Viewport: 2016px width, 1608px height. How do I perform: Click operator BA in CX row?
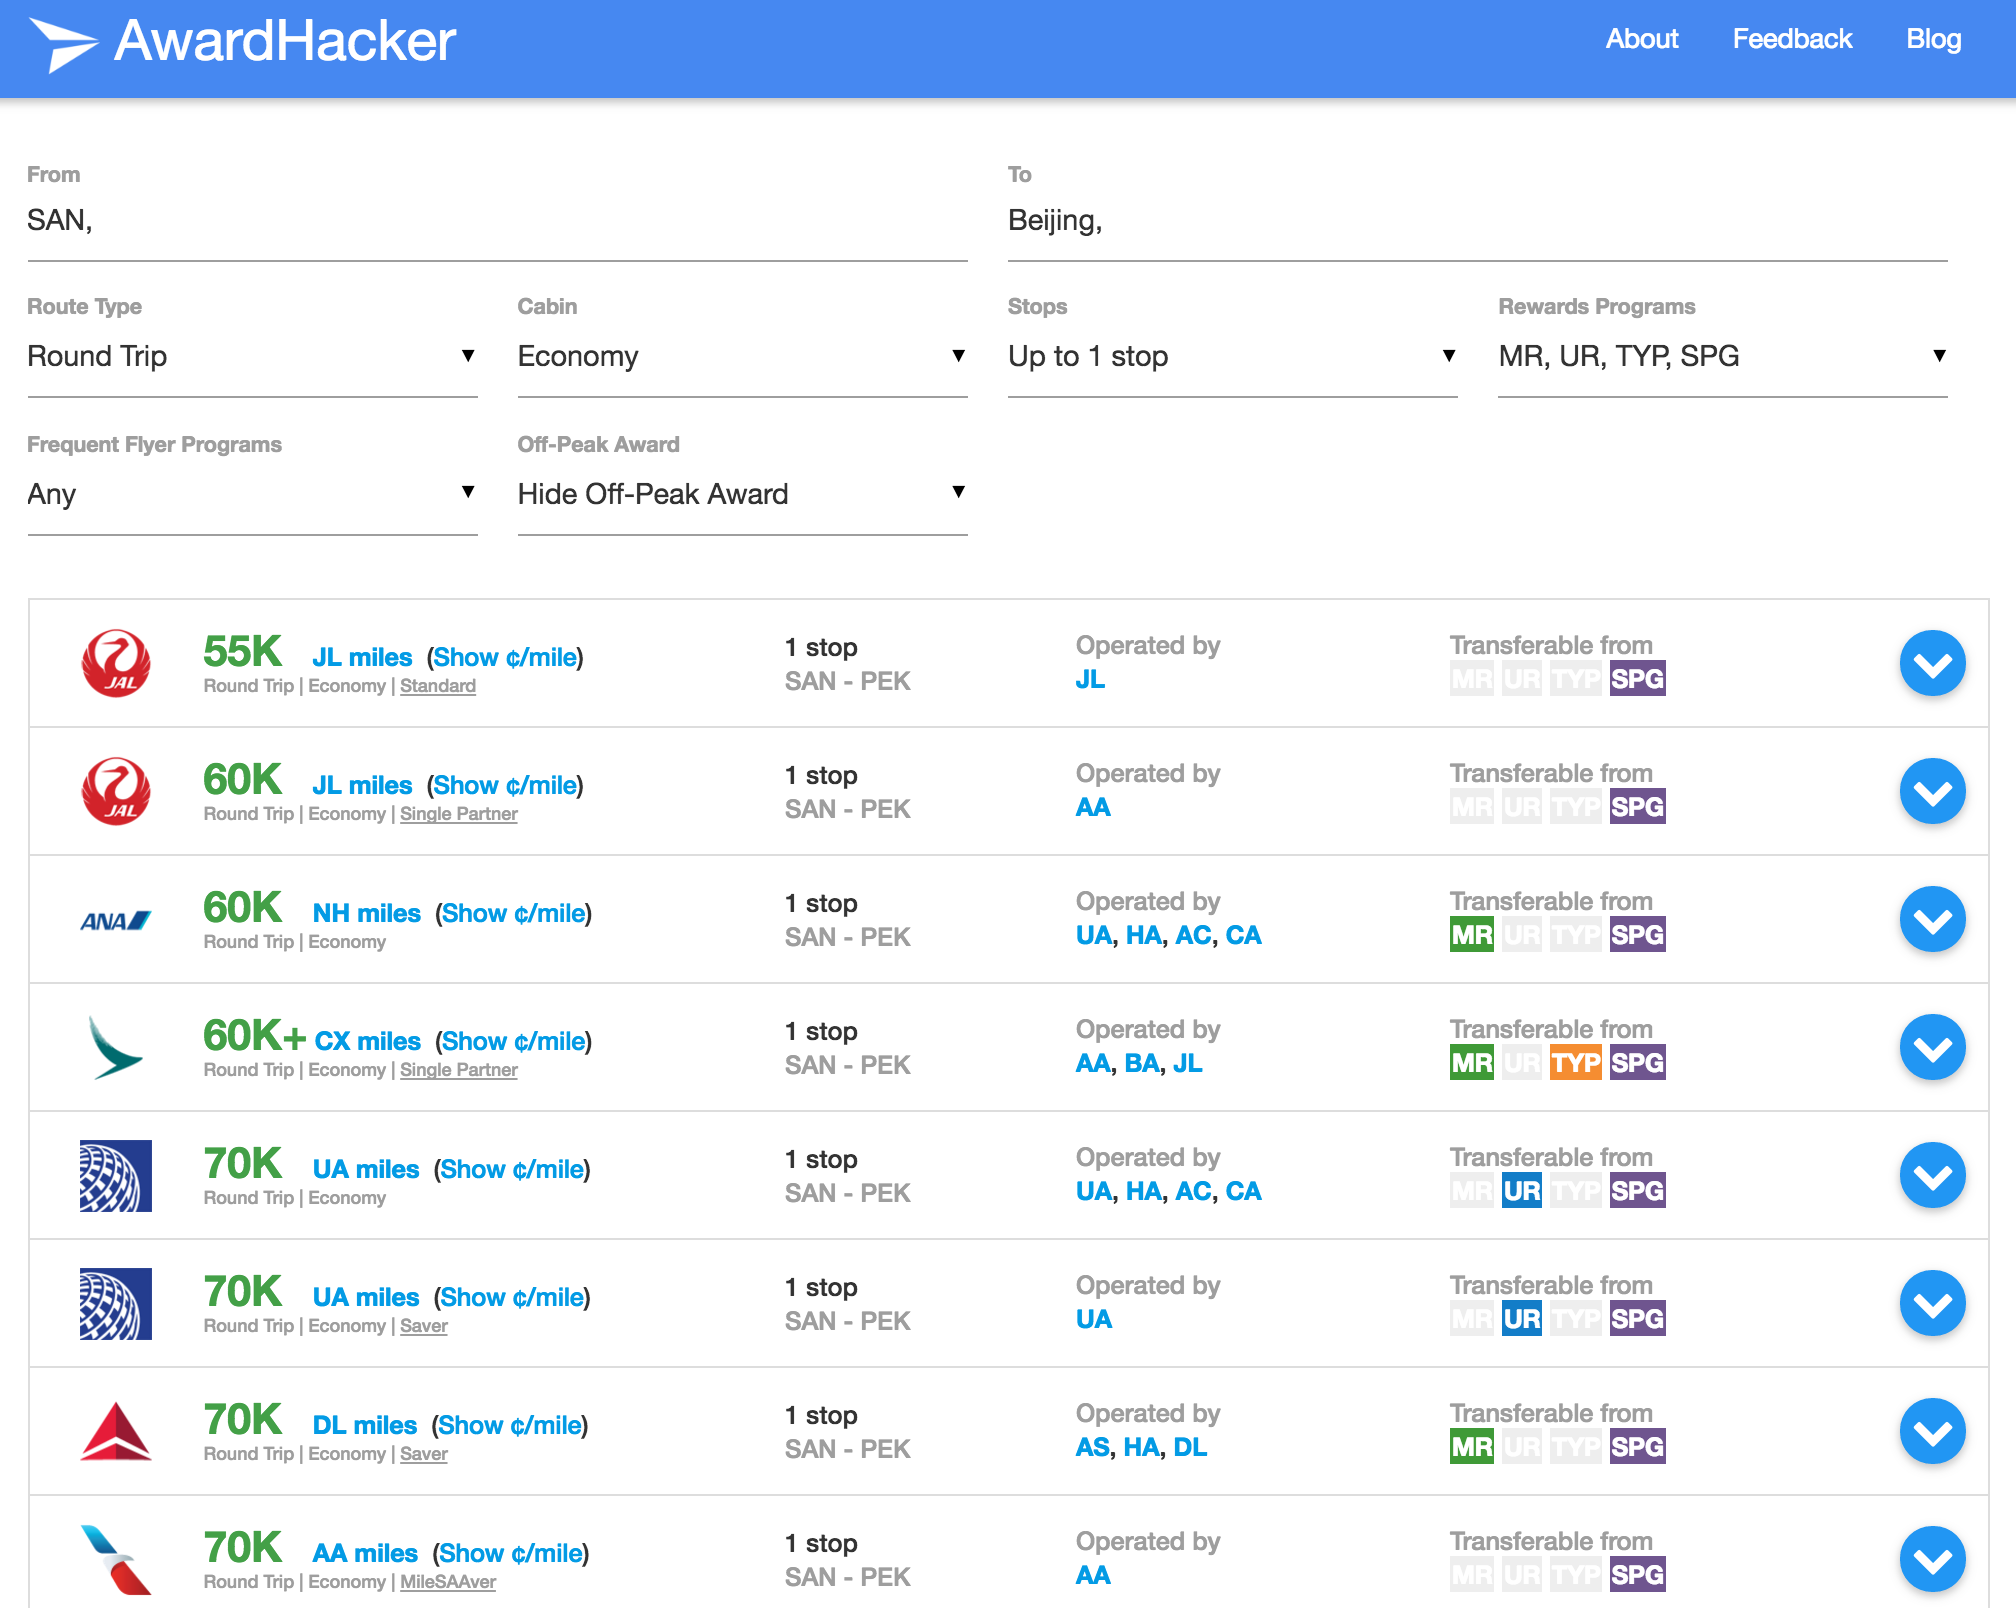[1142, 1064]
